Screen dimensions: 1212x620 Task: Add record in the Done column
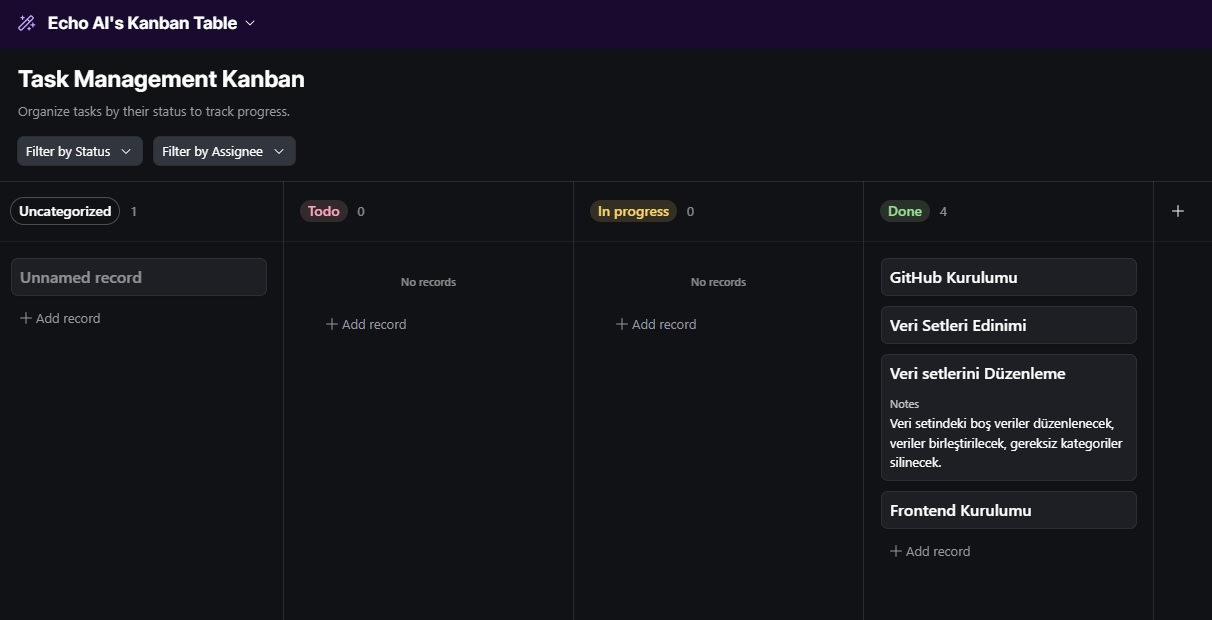tap(930, 551)
